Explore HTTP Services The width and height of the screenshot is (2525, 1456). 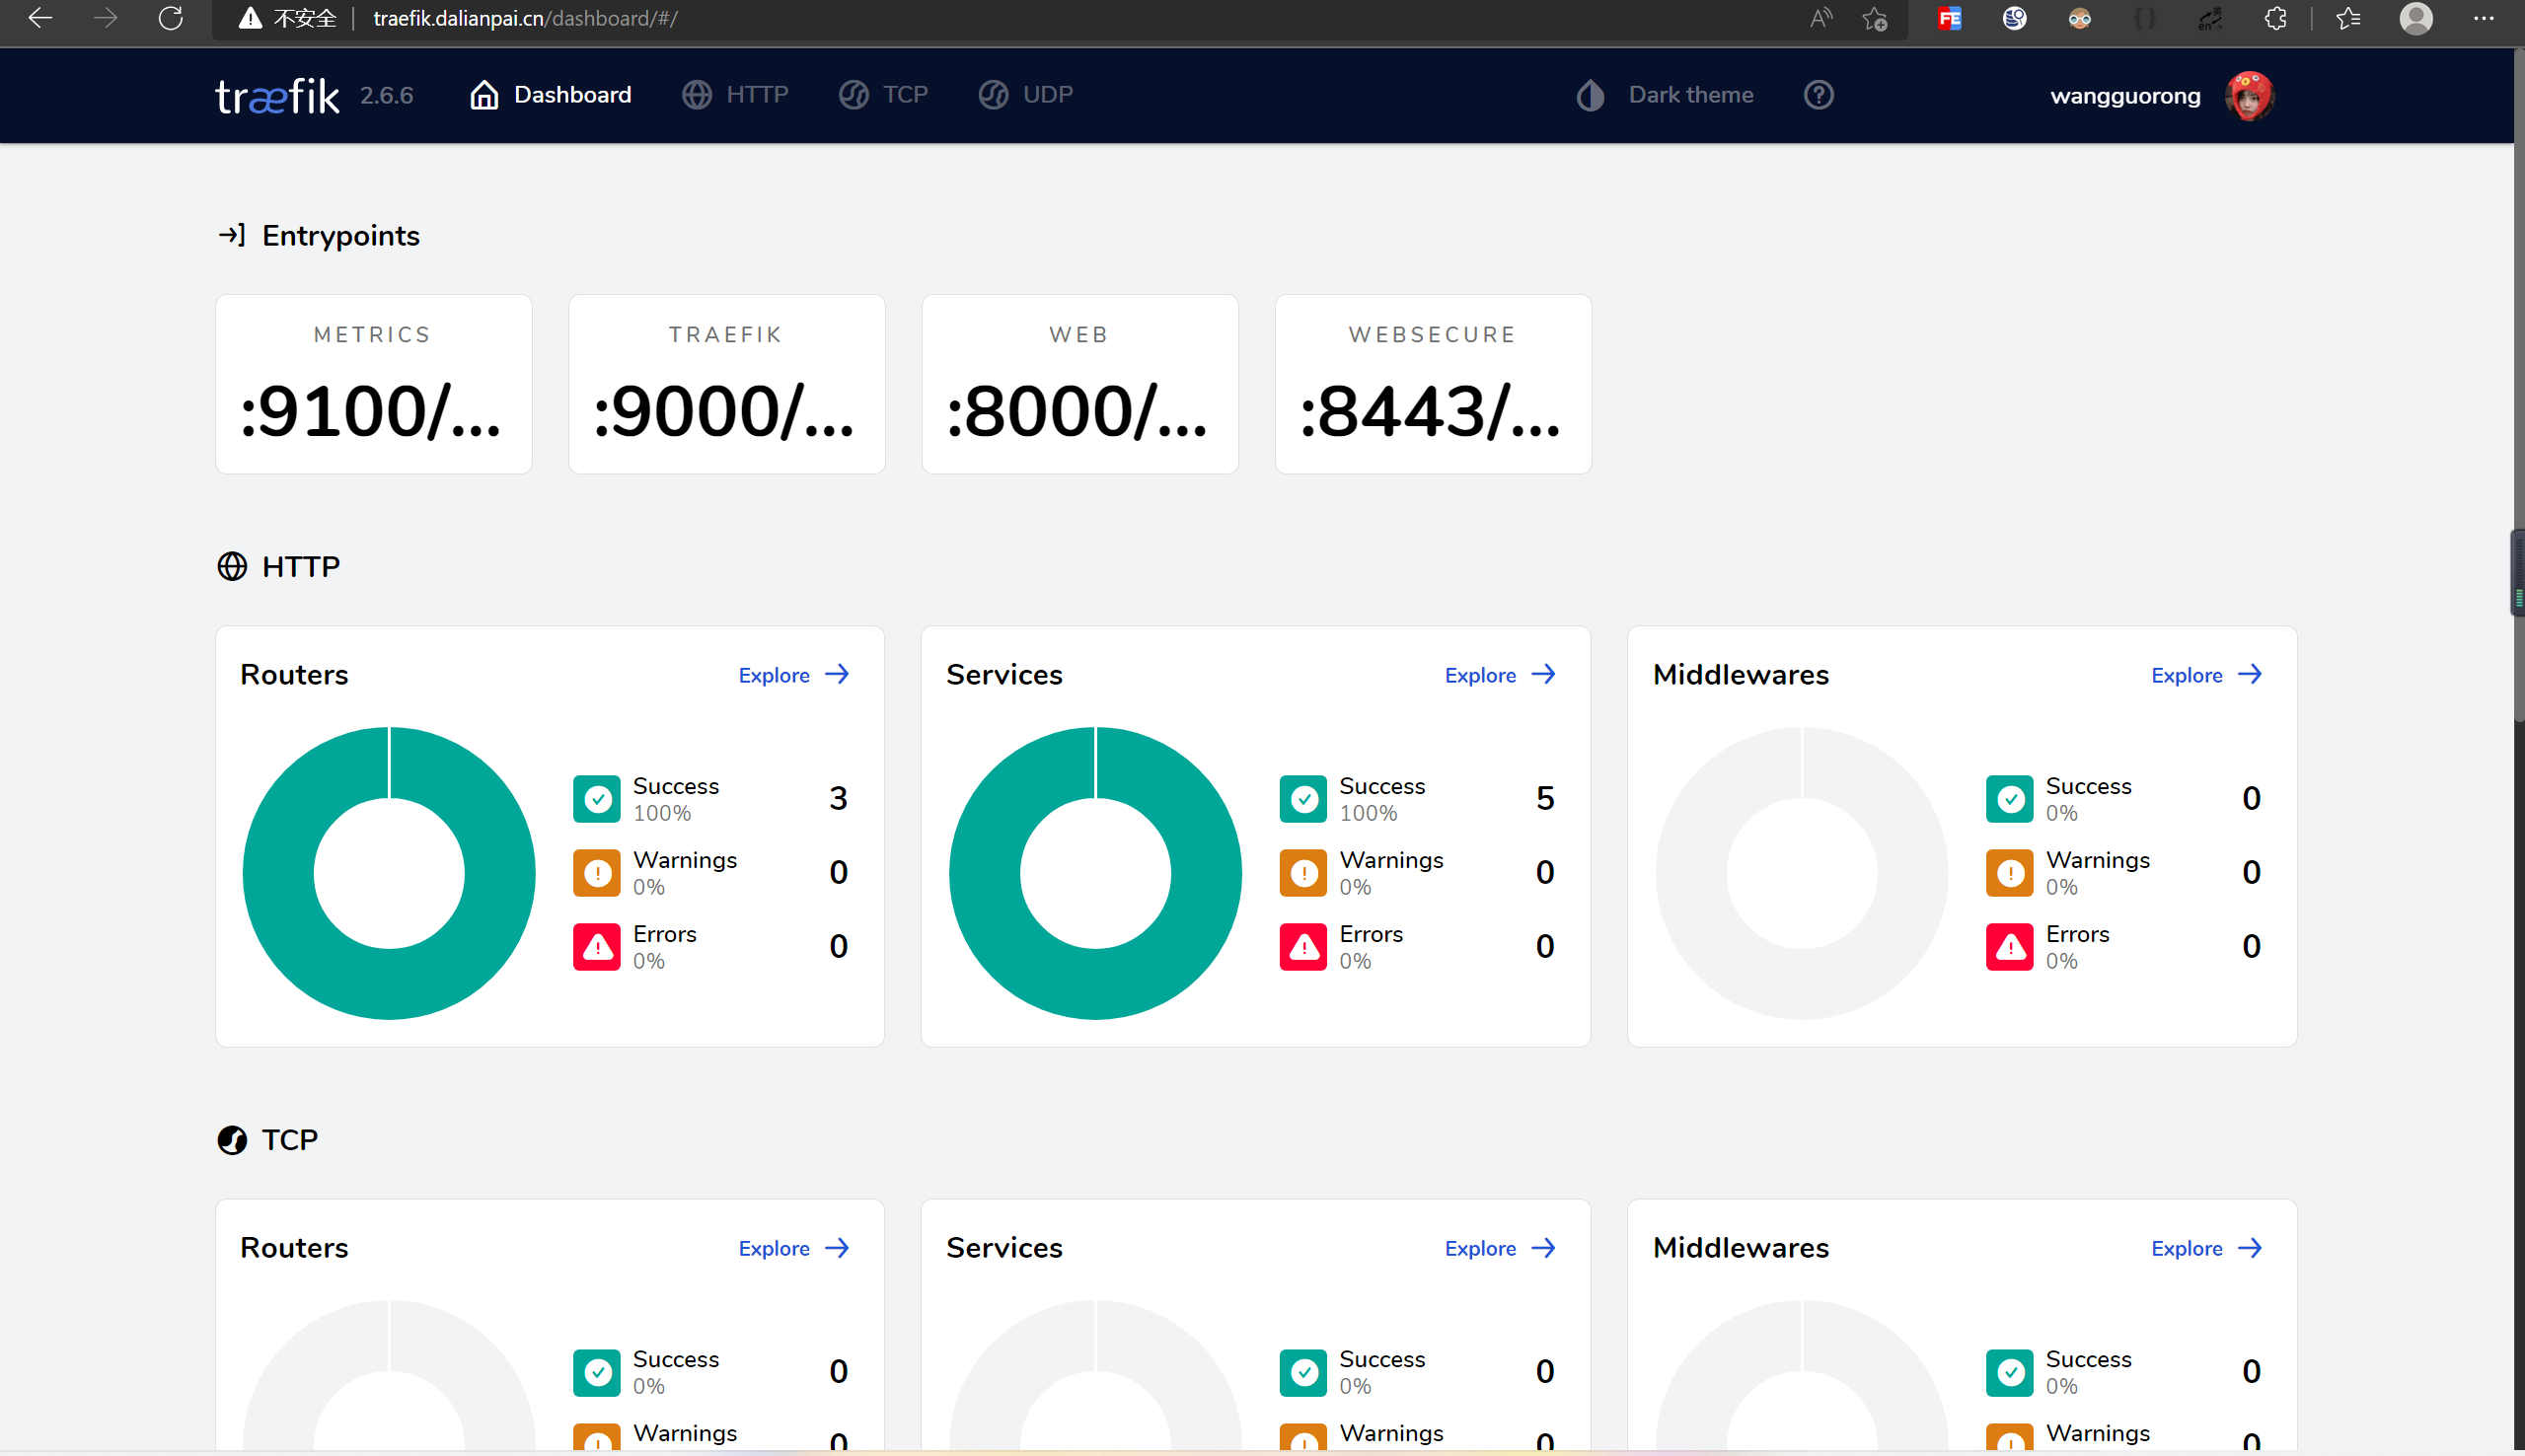point(1500,675)
